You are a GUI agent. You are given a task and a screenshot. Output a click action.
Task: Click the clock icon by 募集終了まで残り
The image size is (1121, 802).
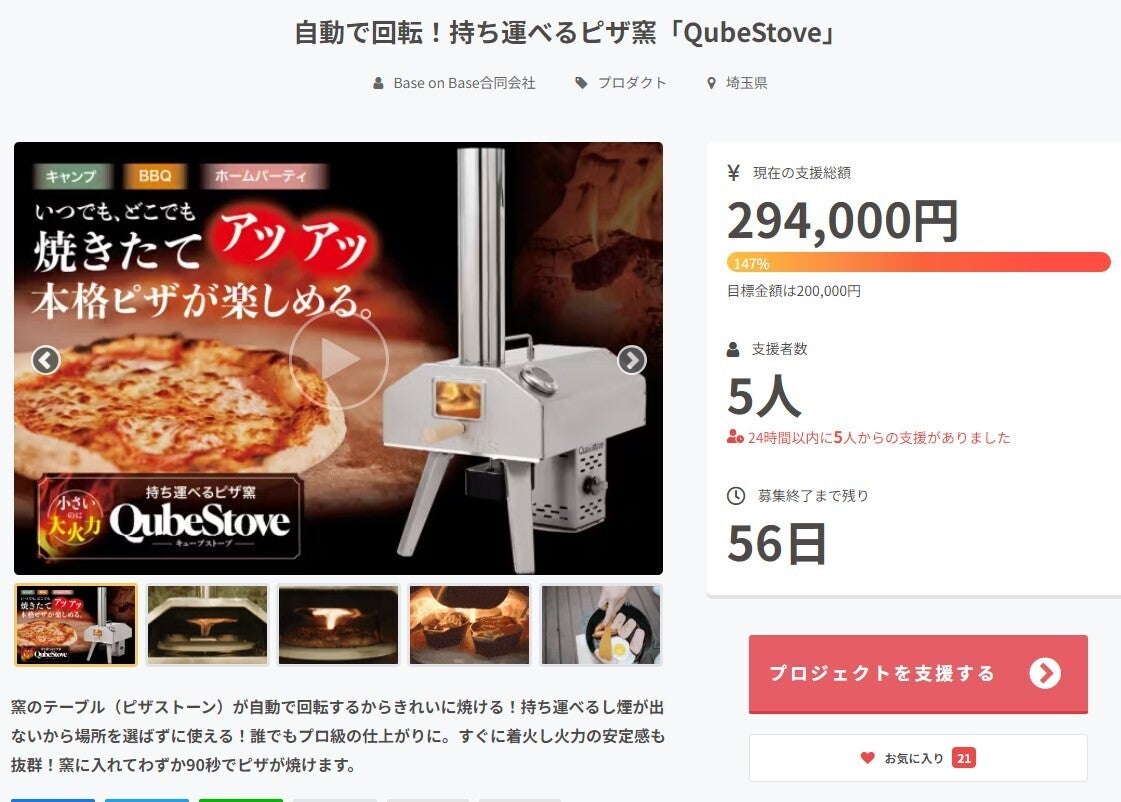tap(736, 495)
